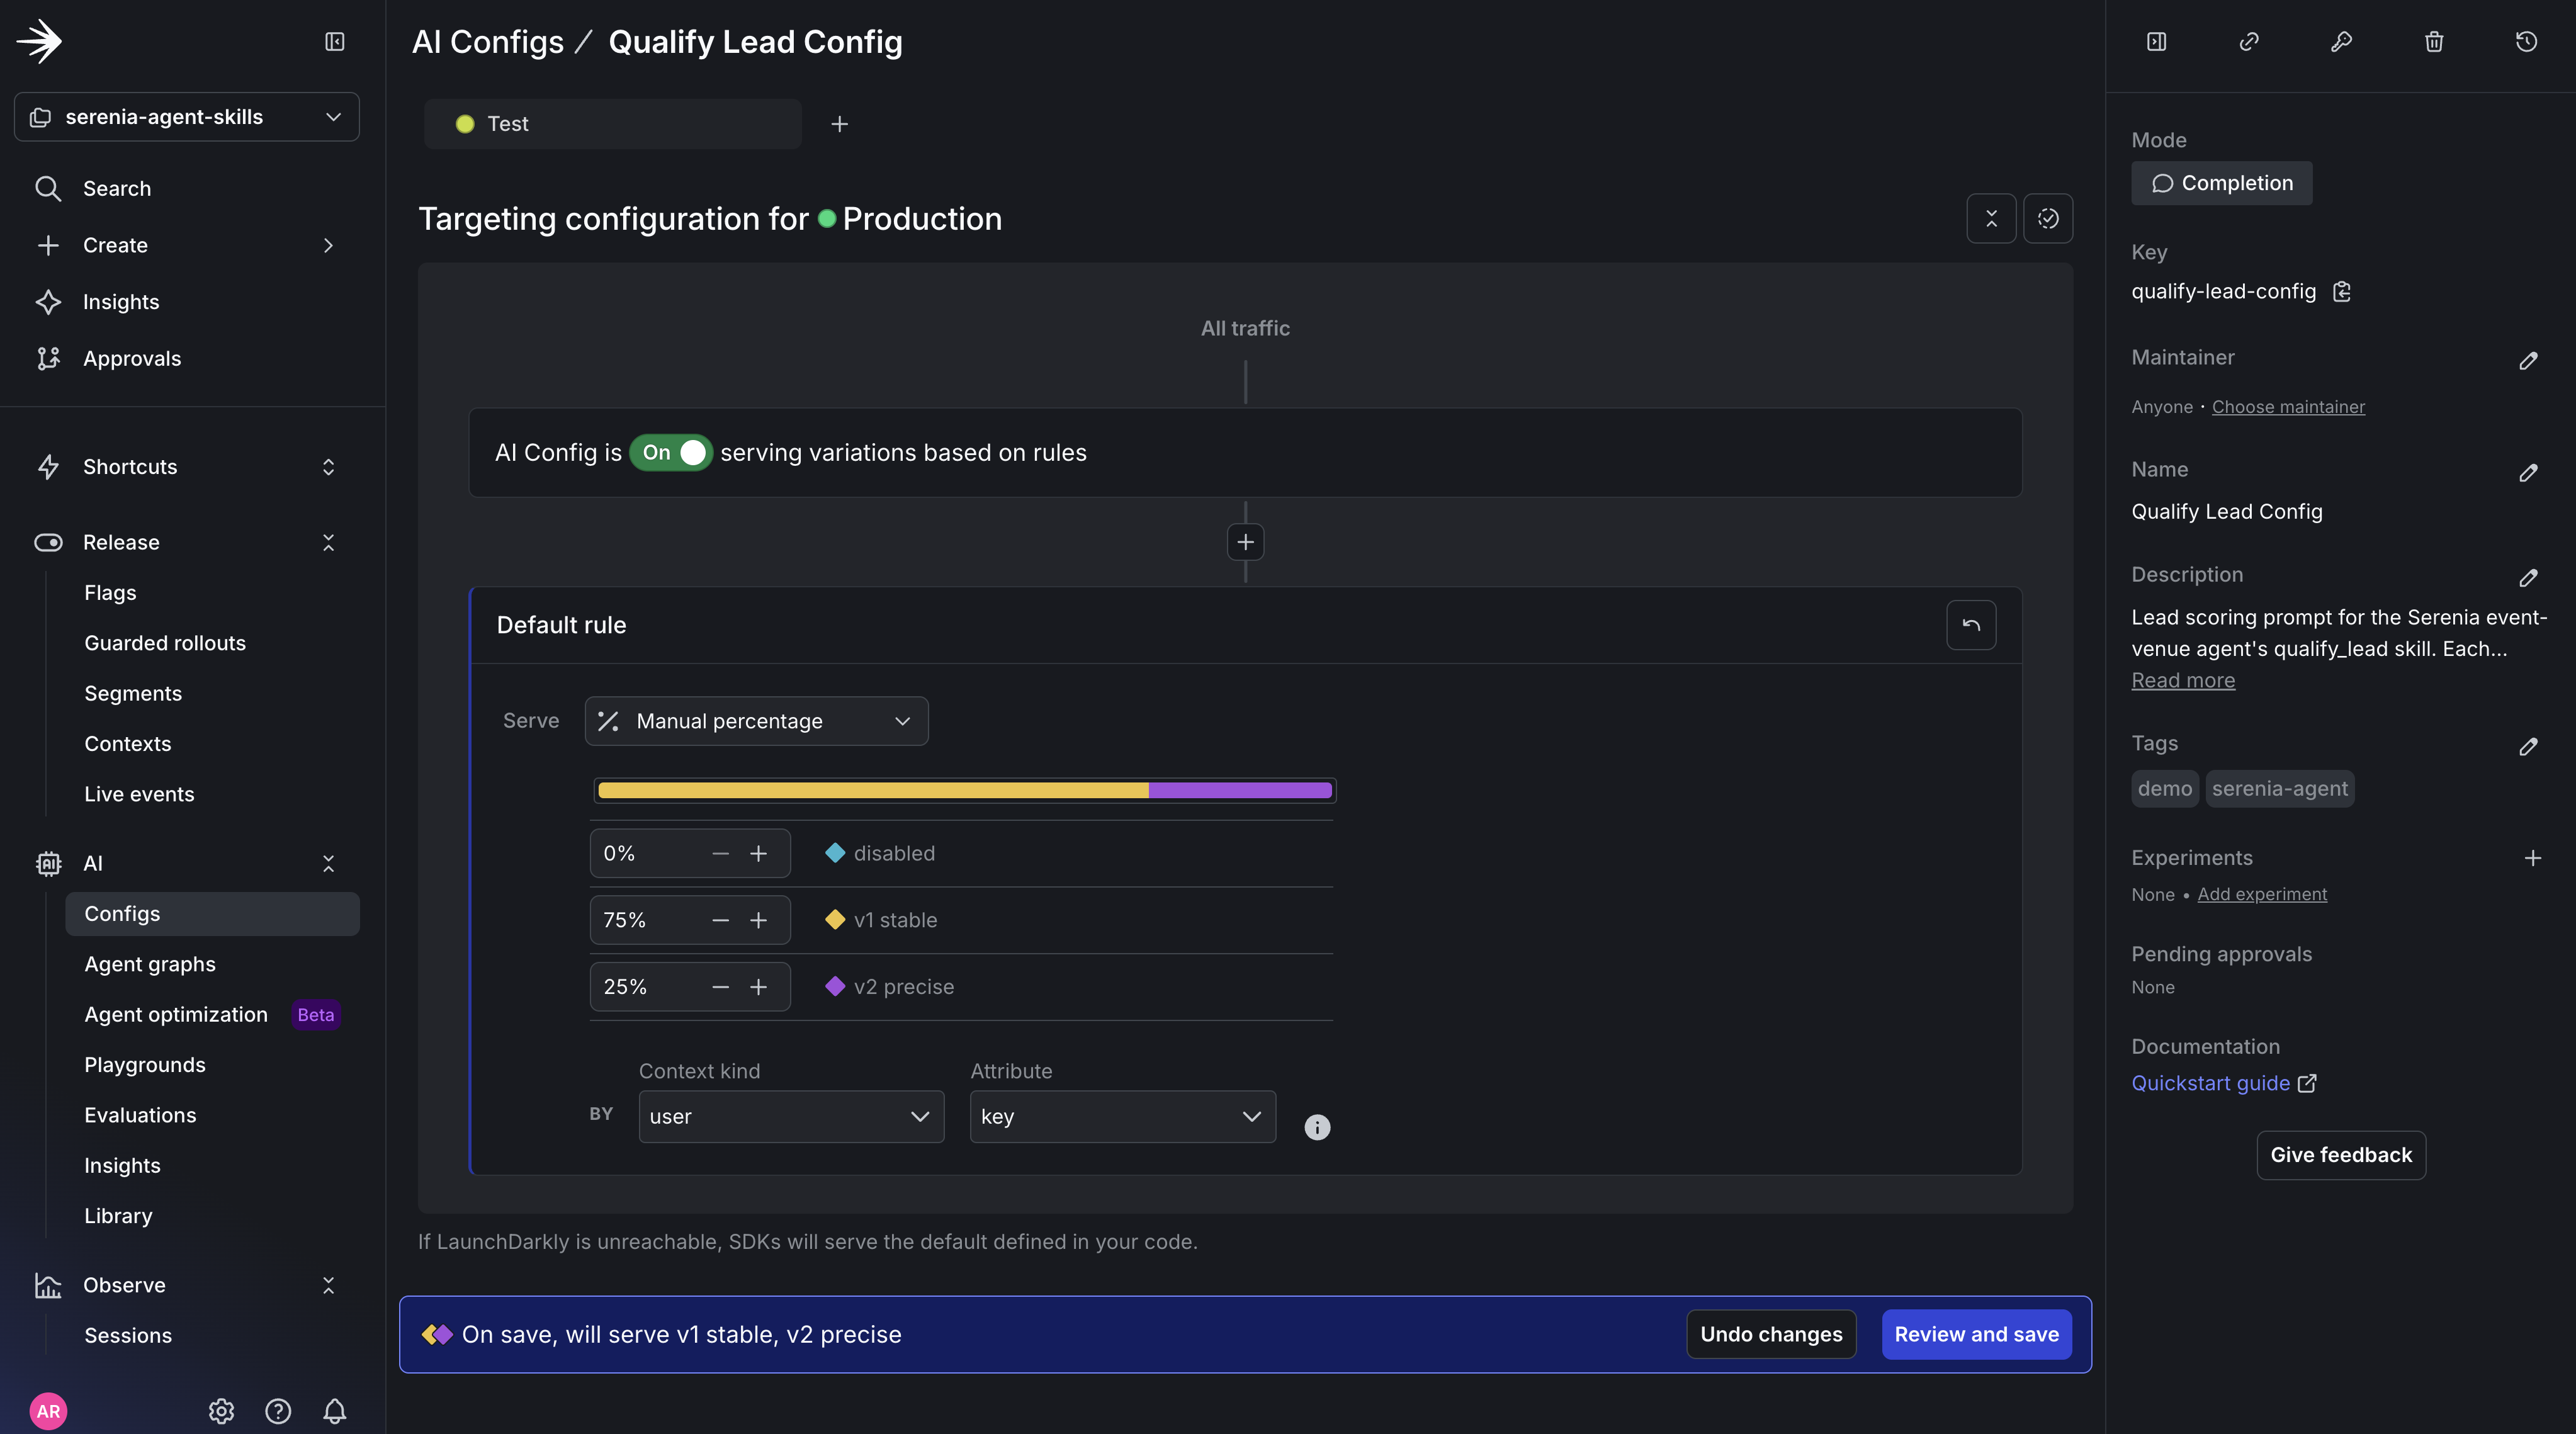
Task: Open help question mark icon
Action: click(x=278, y=1411)
